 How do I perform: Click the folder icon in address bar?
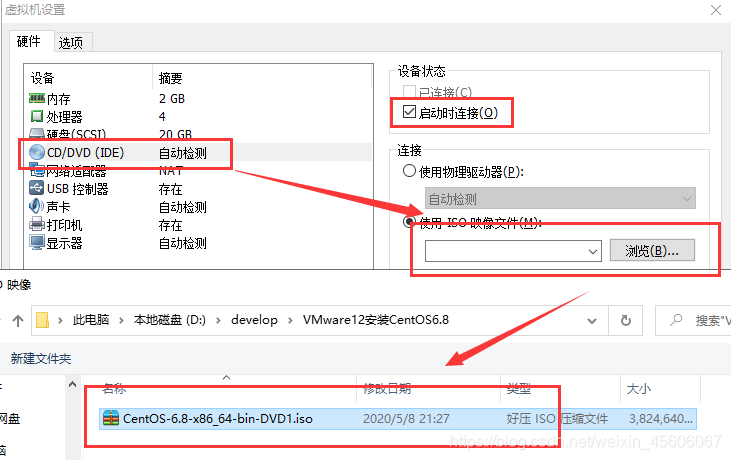(42, 320)
